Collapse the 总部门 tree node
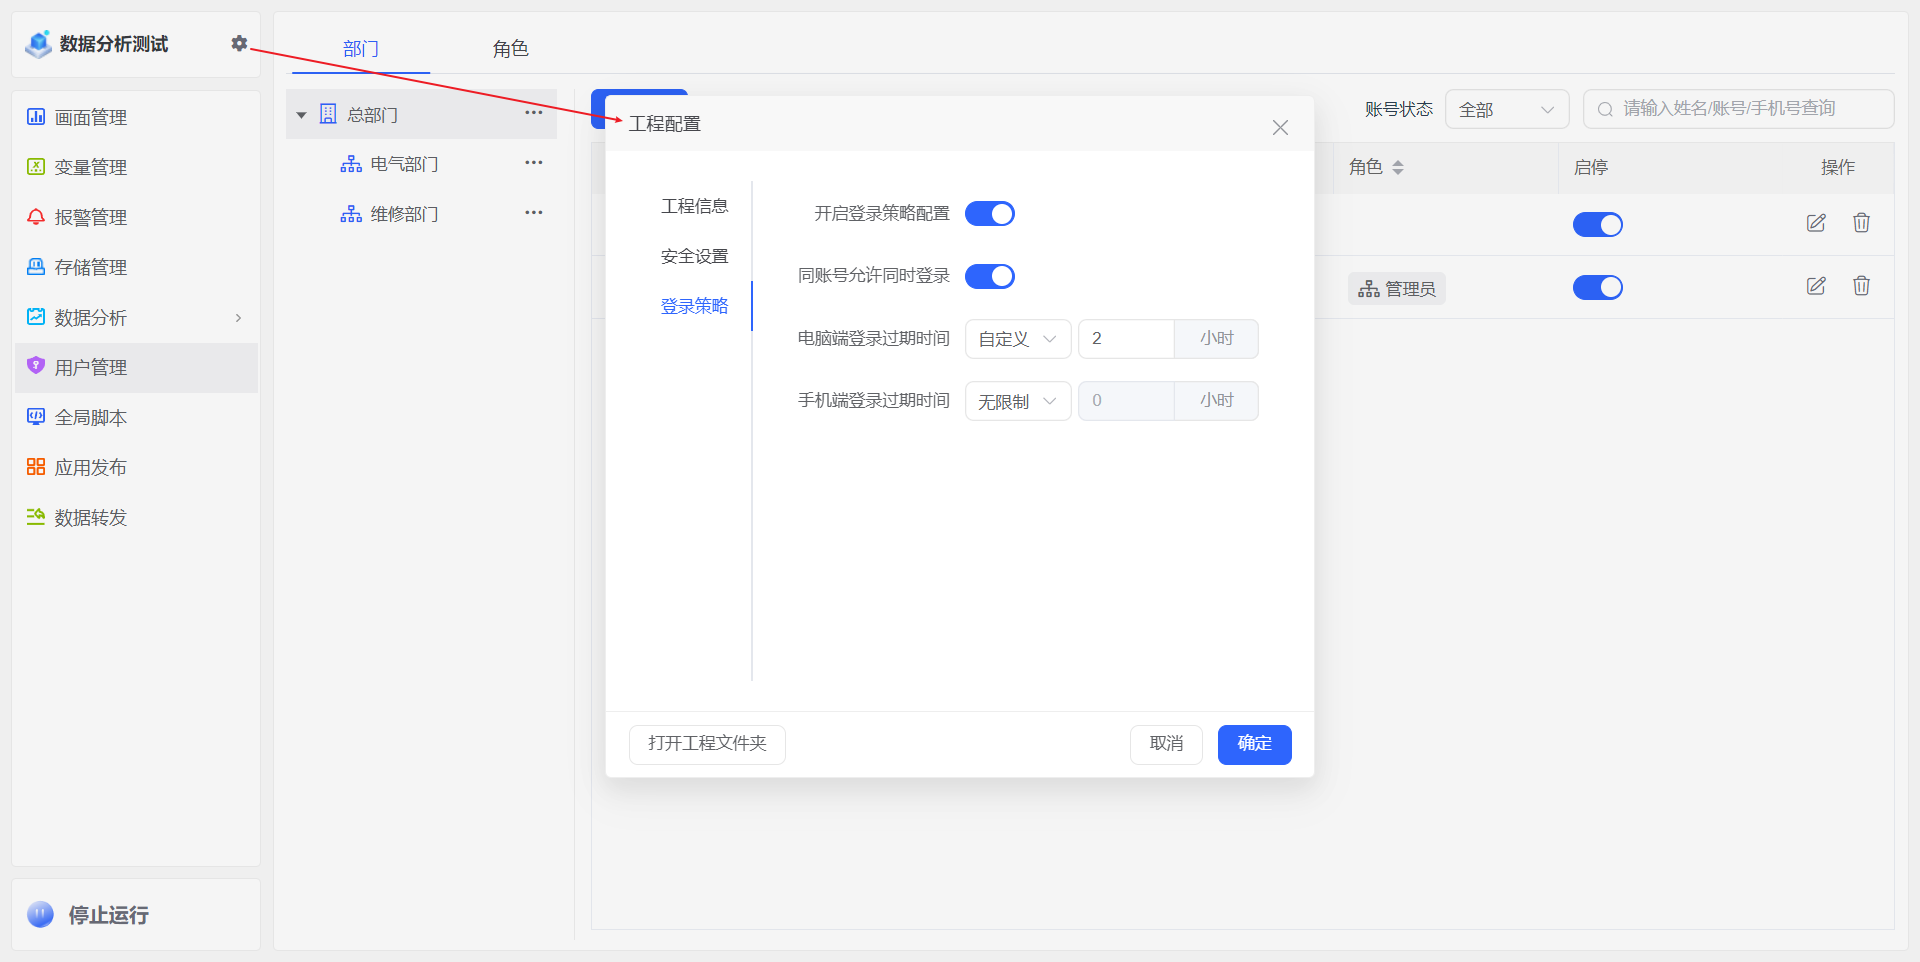Image resolution: width=1920 pixels, height=962 pixels. click(x=302, y=114)
